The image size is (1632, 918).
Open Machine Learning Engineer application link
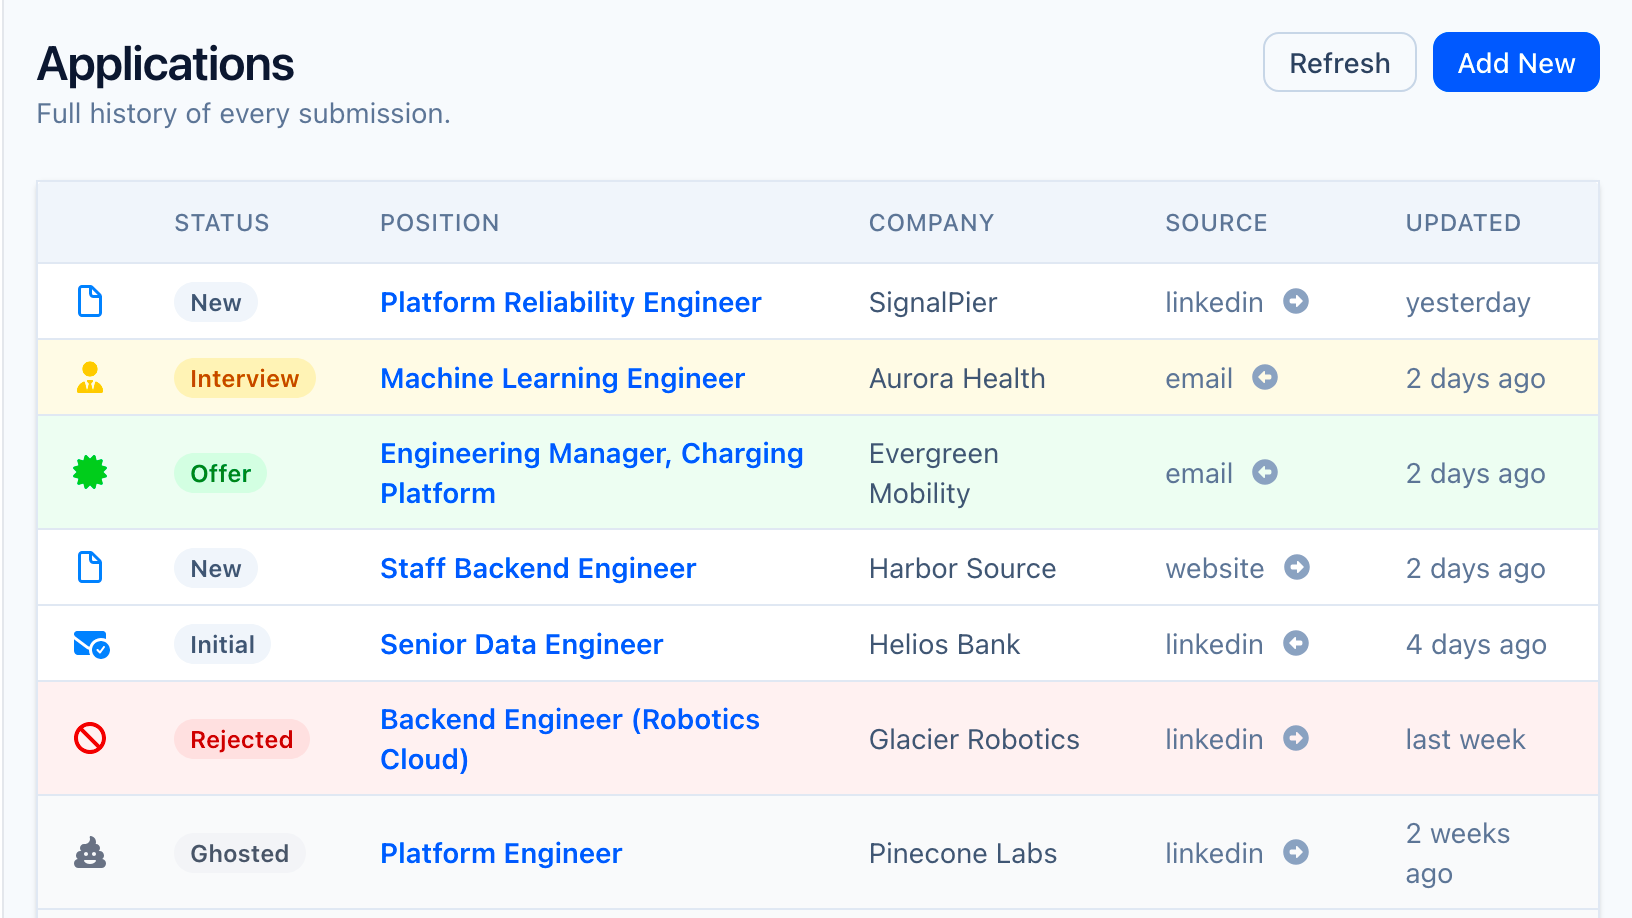tap(562, 378)
